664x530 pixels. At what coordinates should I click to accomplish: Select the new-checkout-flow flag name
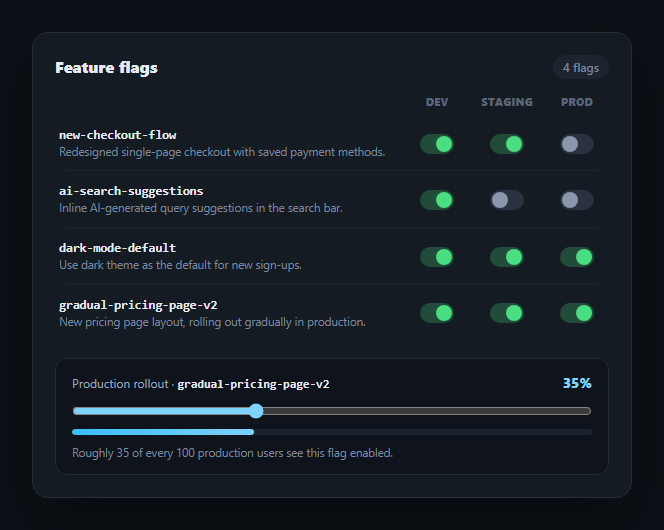[118, 135]
